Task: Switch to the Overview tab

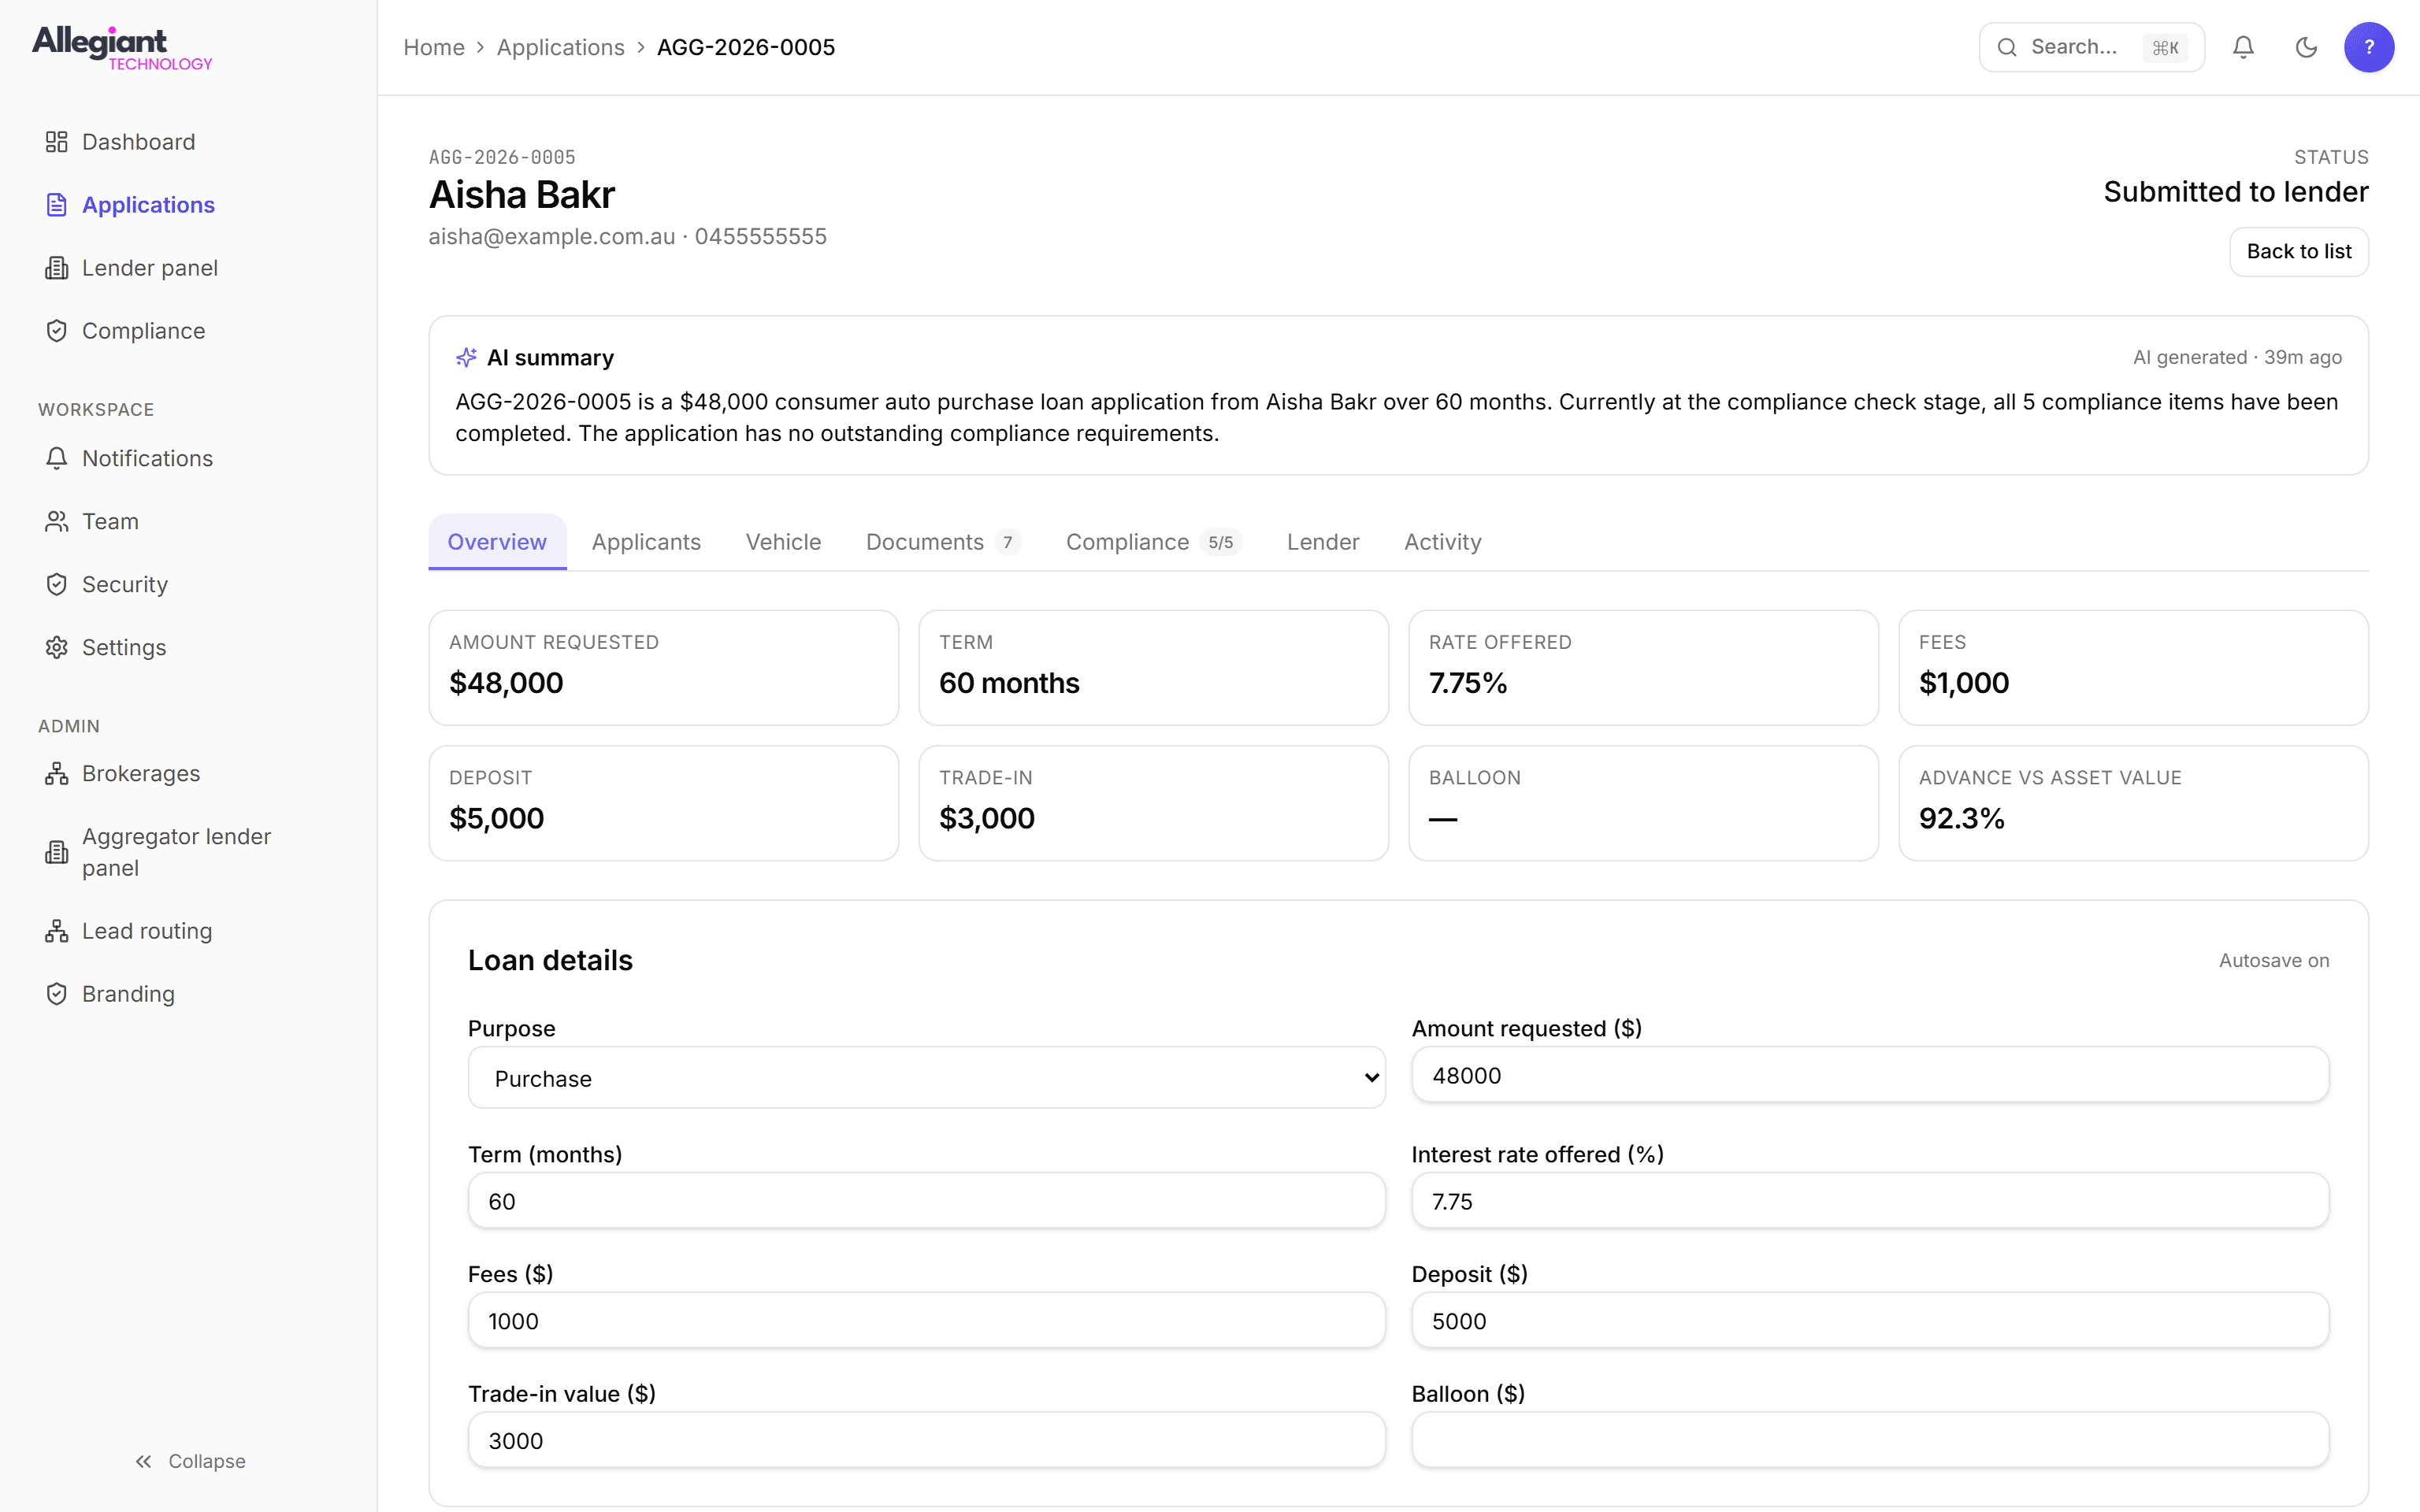Action: click(x=497, y=541)
